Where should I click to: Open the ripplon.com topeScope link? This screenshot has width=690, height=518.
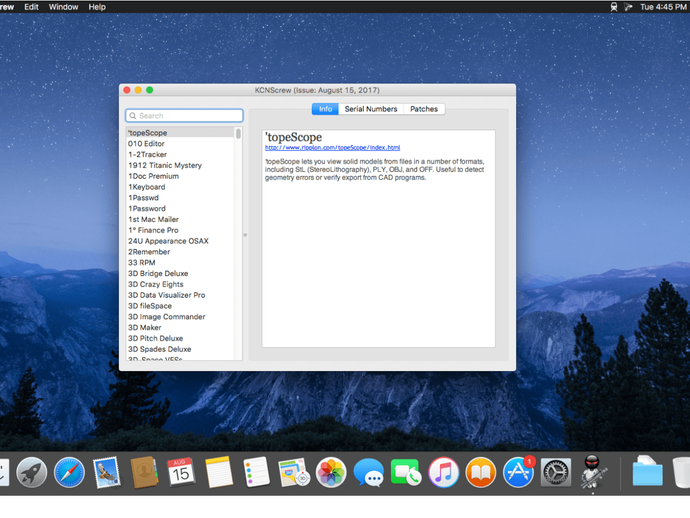(x=332, y=147)
